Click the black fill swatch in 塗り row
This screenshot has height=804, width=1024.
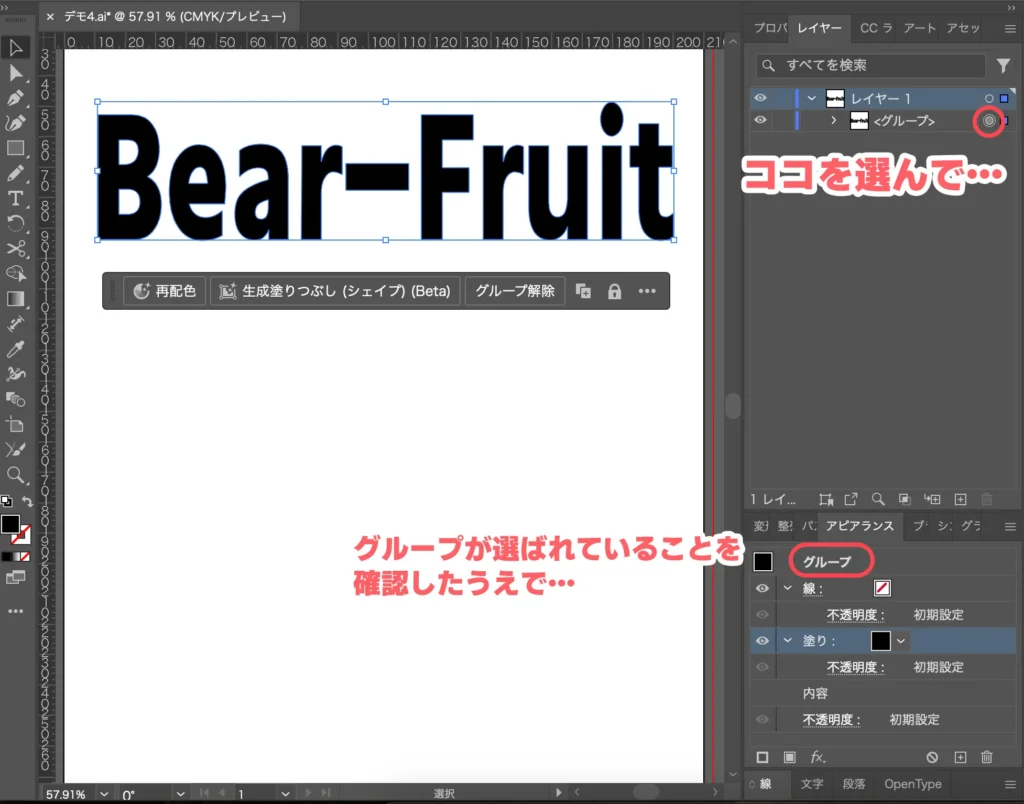click(x=880, y=641)
